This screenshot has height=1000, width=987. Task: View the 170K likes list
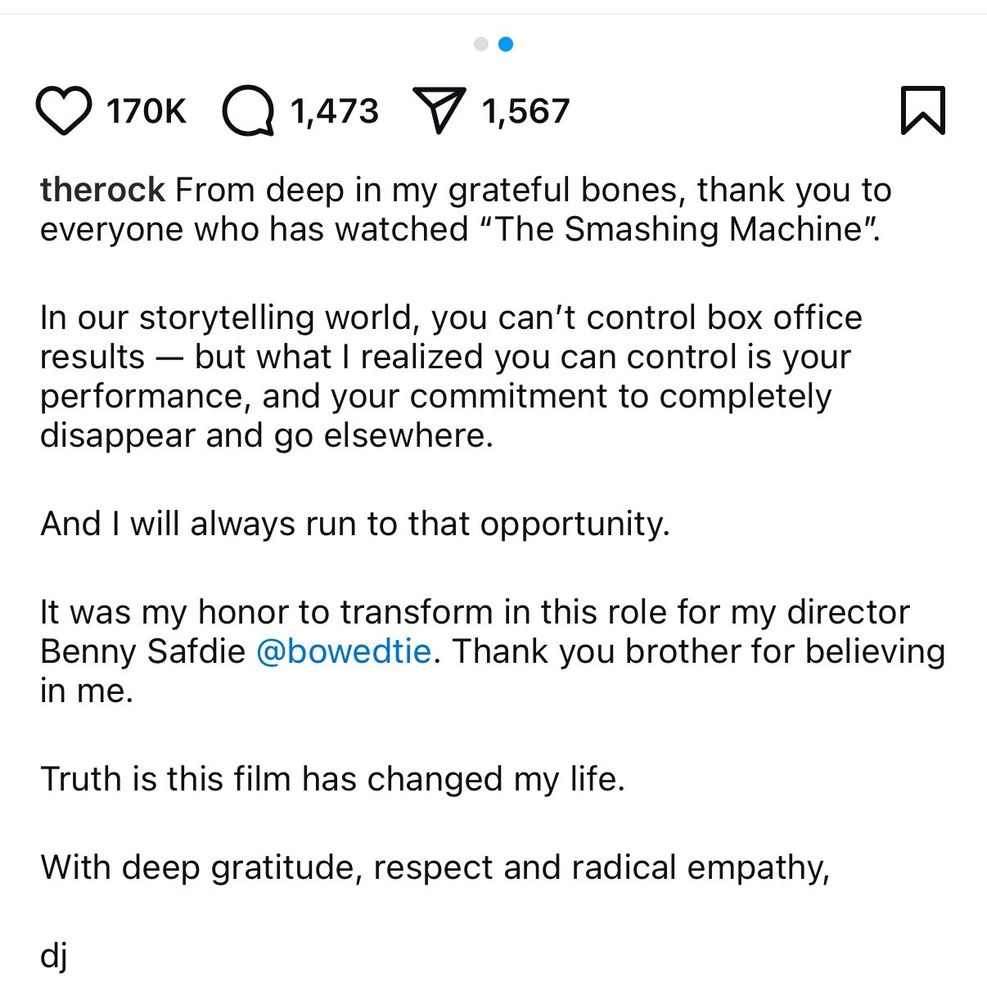146,111
